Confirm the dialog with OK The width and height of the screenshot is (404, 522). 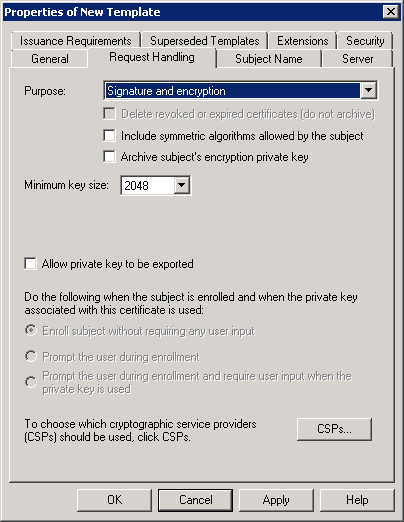(x=114, y=500)
